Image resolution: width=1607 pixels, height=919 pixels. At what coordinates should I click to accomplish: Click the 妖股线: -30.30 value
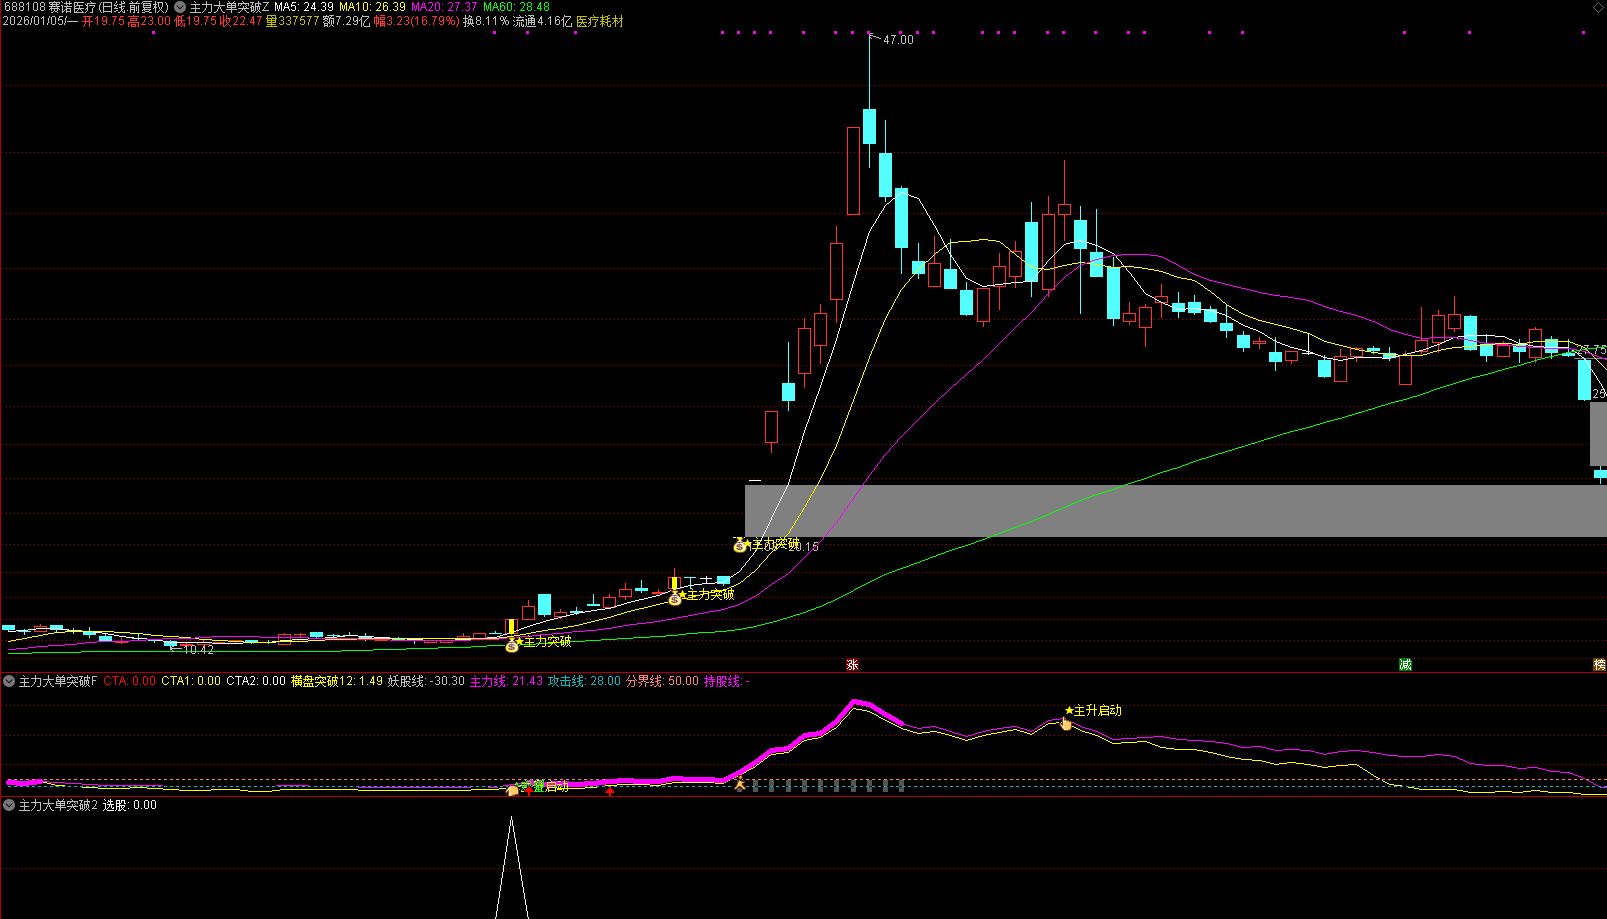tap(426, 681)
